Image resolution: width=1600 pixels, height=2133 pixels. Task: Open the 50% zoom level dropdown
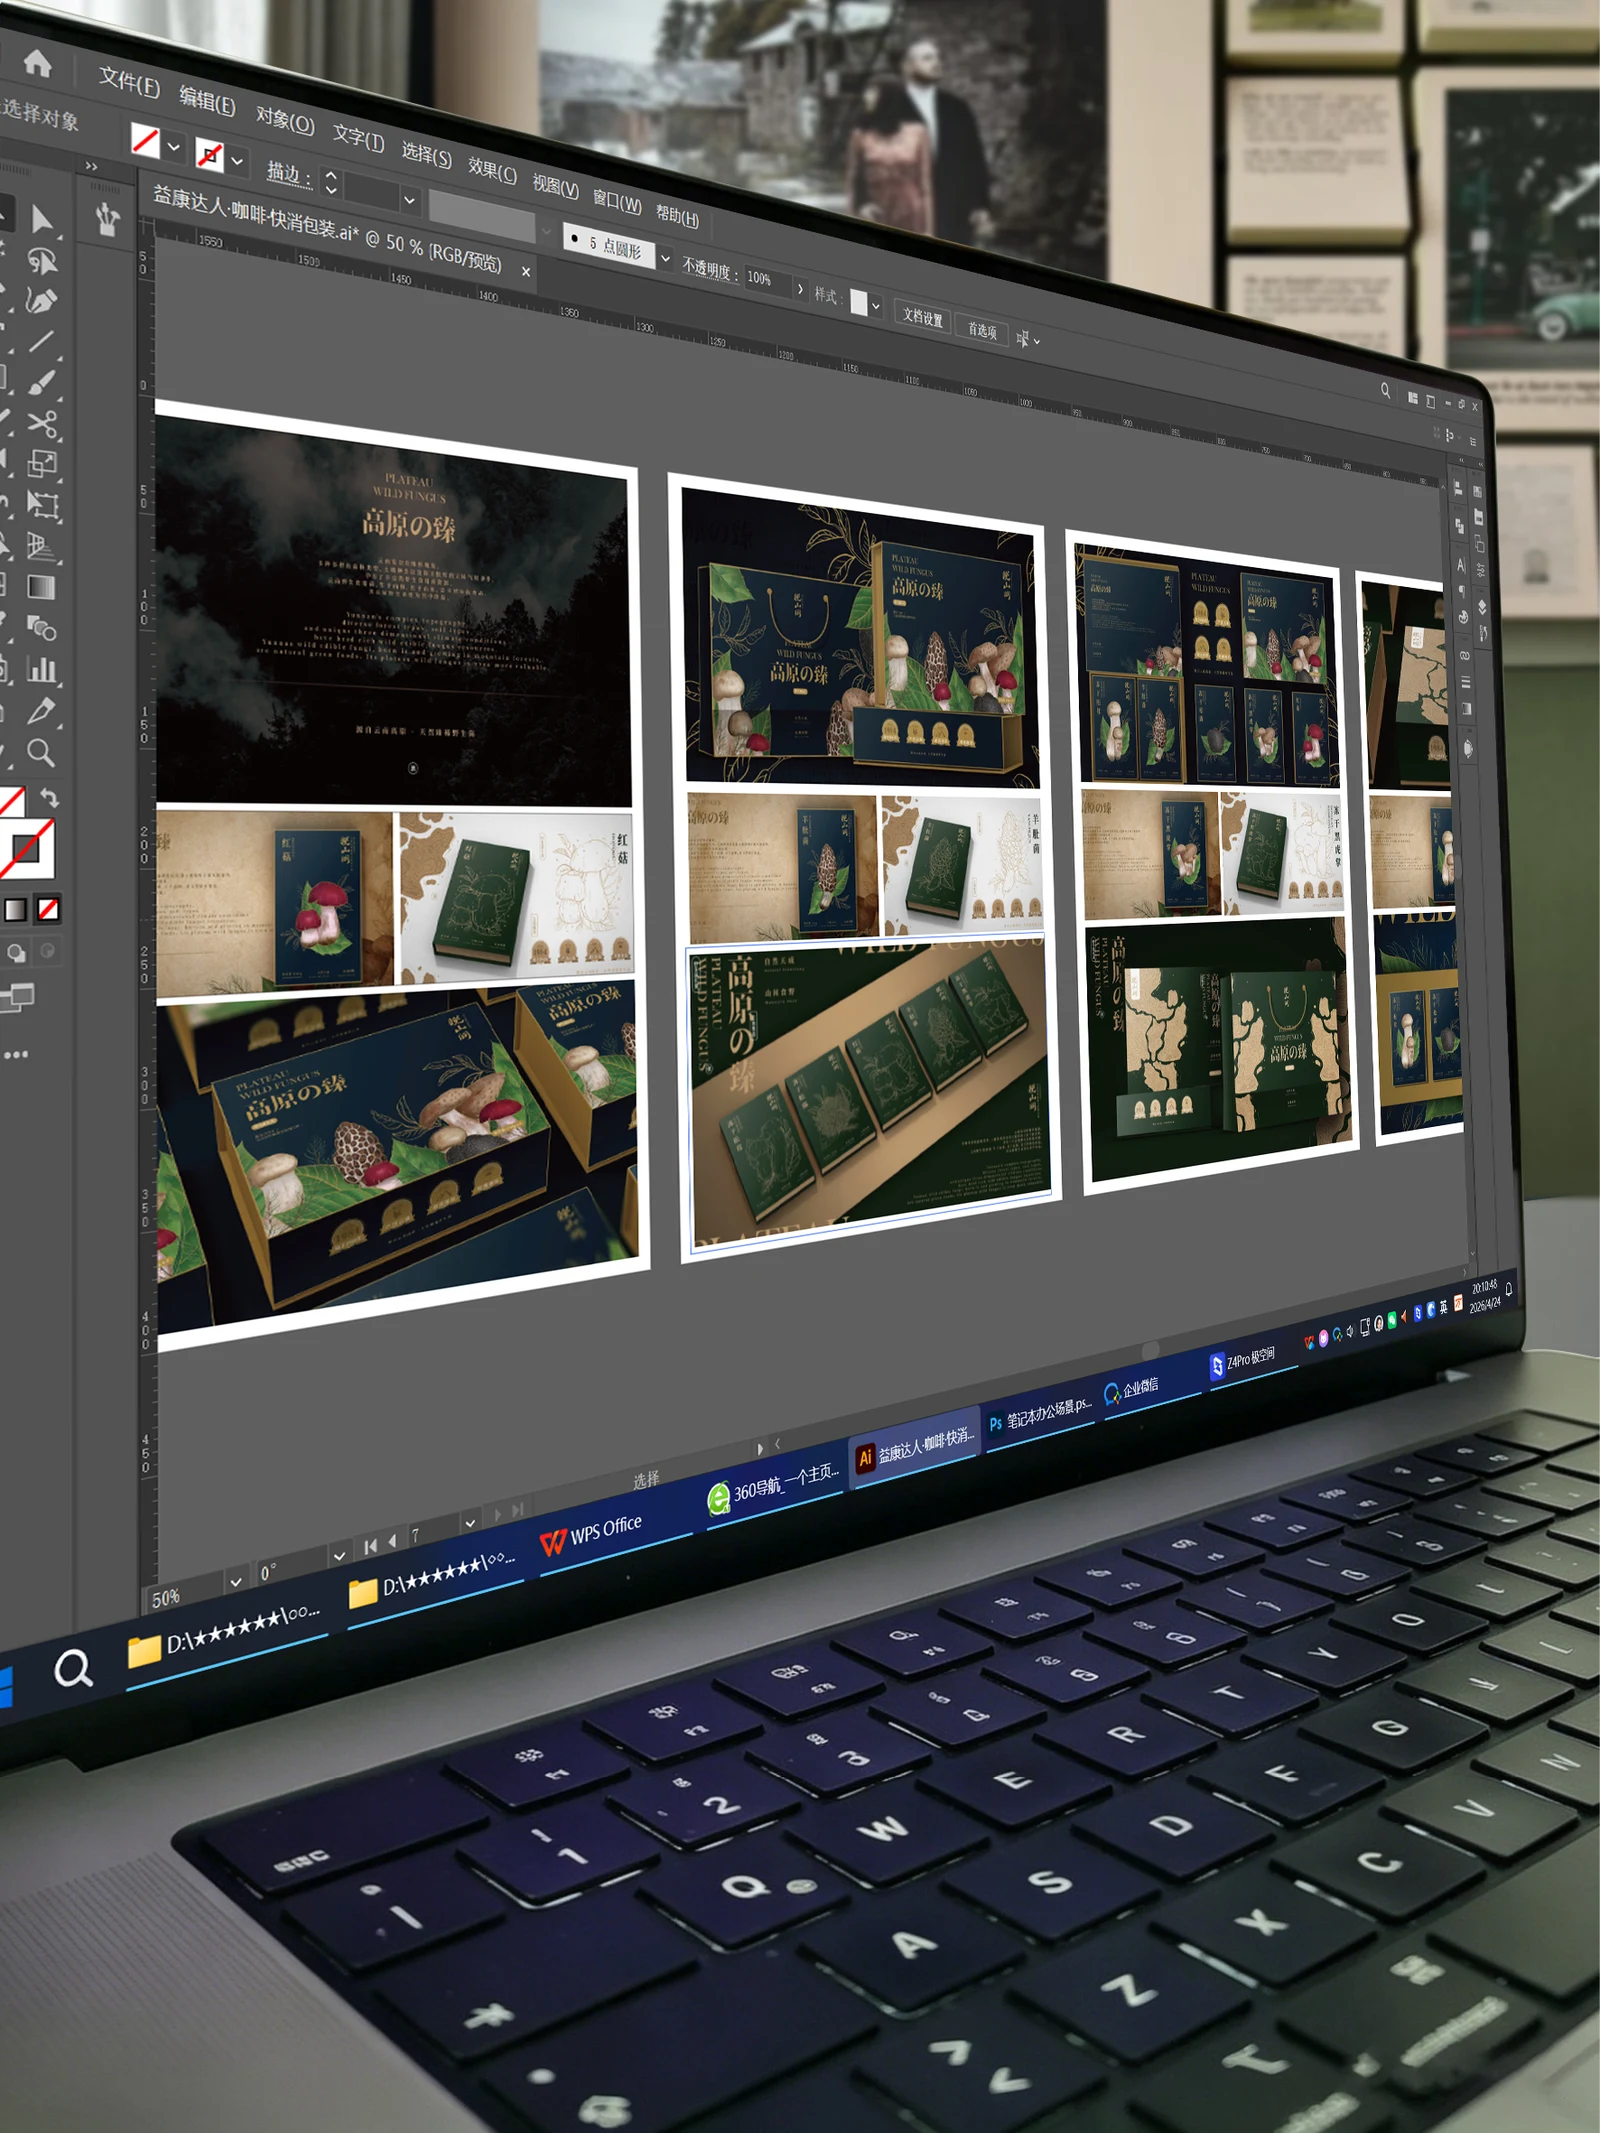coord(236,1582)
